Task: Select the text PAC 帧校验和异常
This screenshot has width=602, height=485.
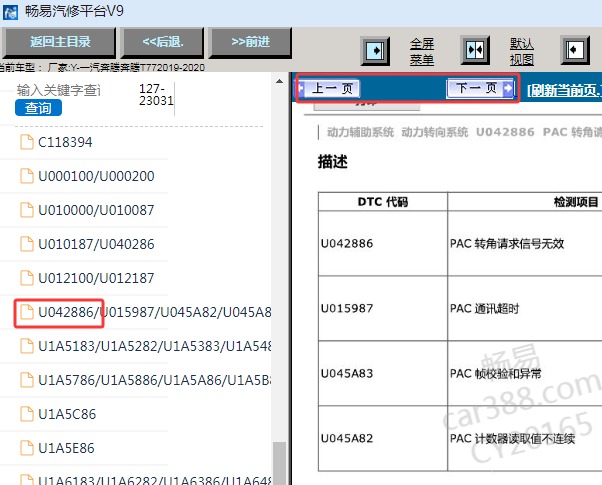Action: [496, 373]
